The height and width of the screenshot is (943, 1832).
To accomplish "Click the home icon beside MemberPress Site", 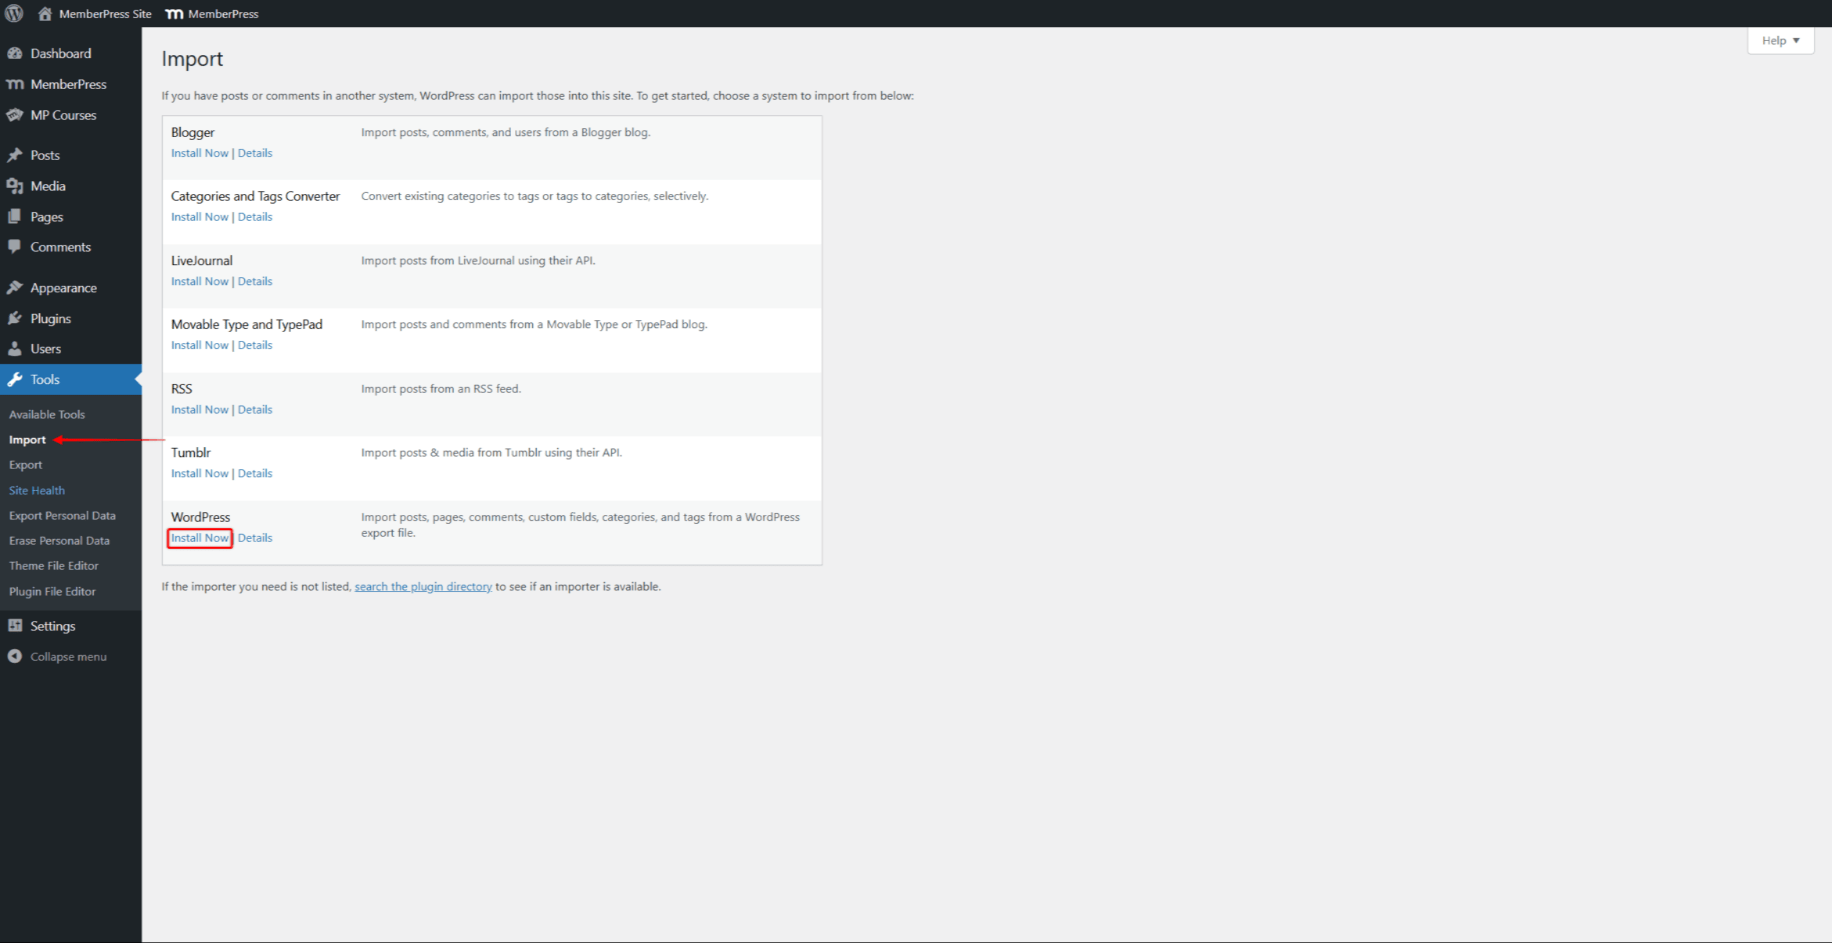I will (45, 14).
